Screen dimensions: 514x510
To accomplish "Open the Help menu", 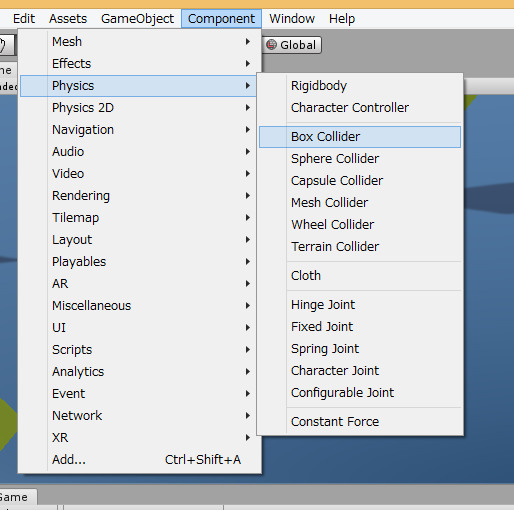I will coord(342,19).
